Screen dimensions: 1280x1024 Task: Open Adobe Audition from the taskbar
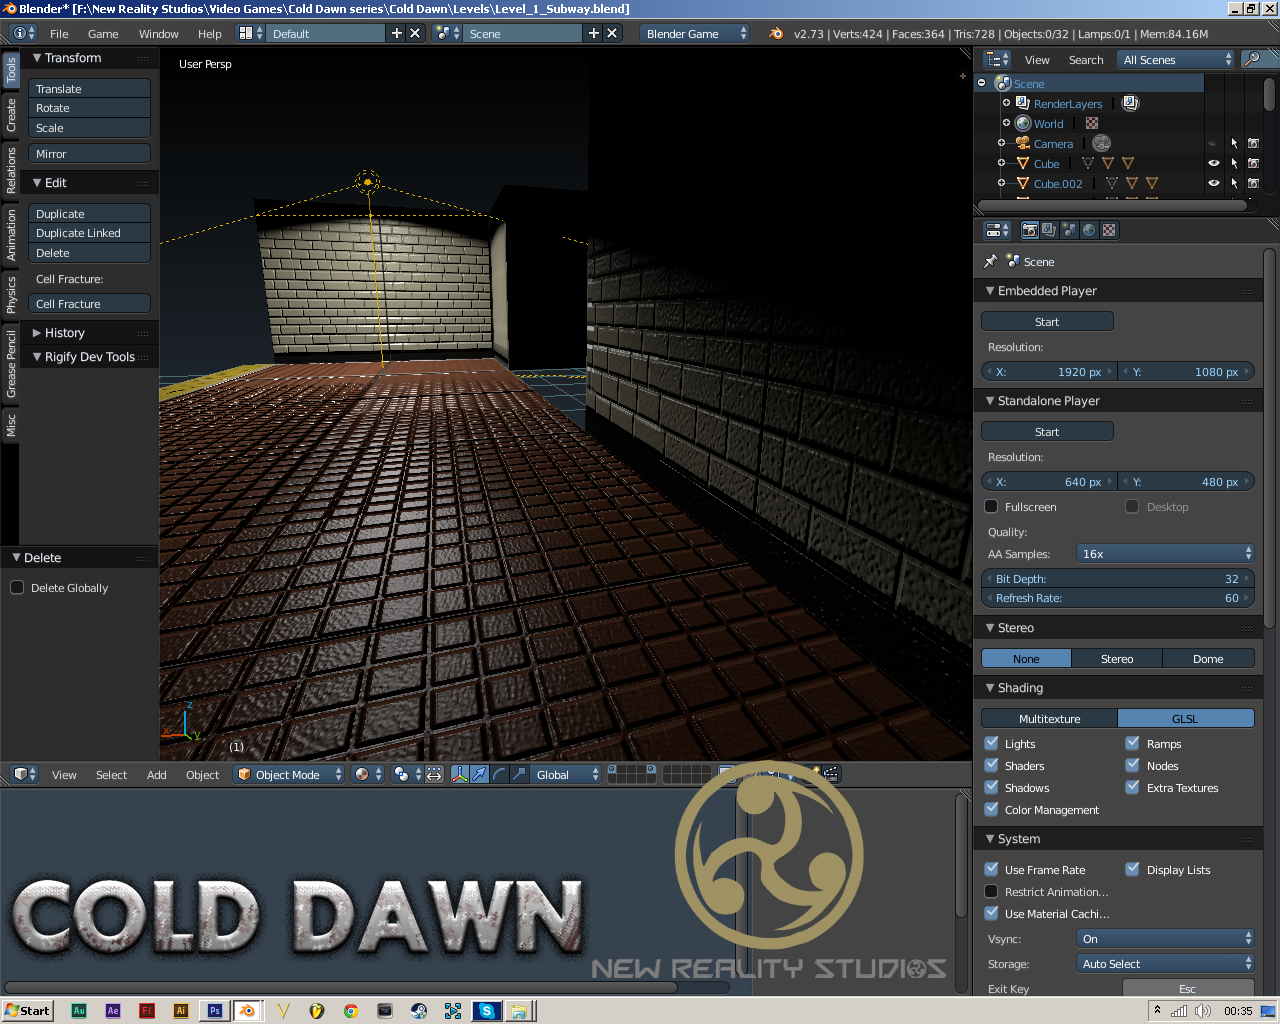coord(79,1011)
